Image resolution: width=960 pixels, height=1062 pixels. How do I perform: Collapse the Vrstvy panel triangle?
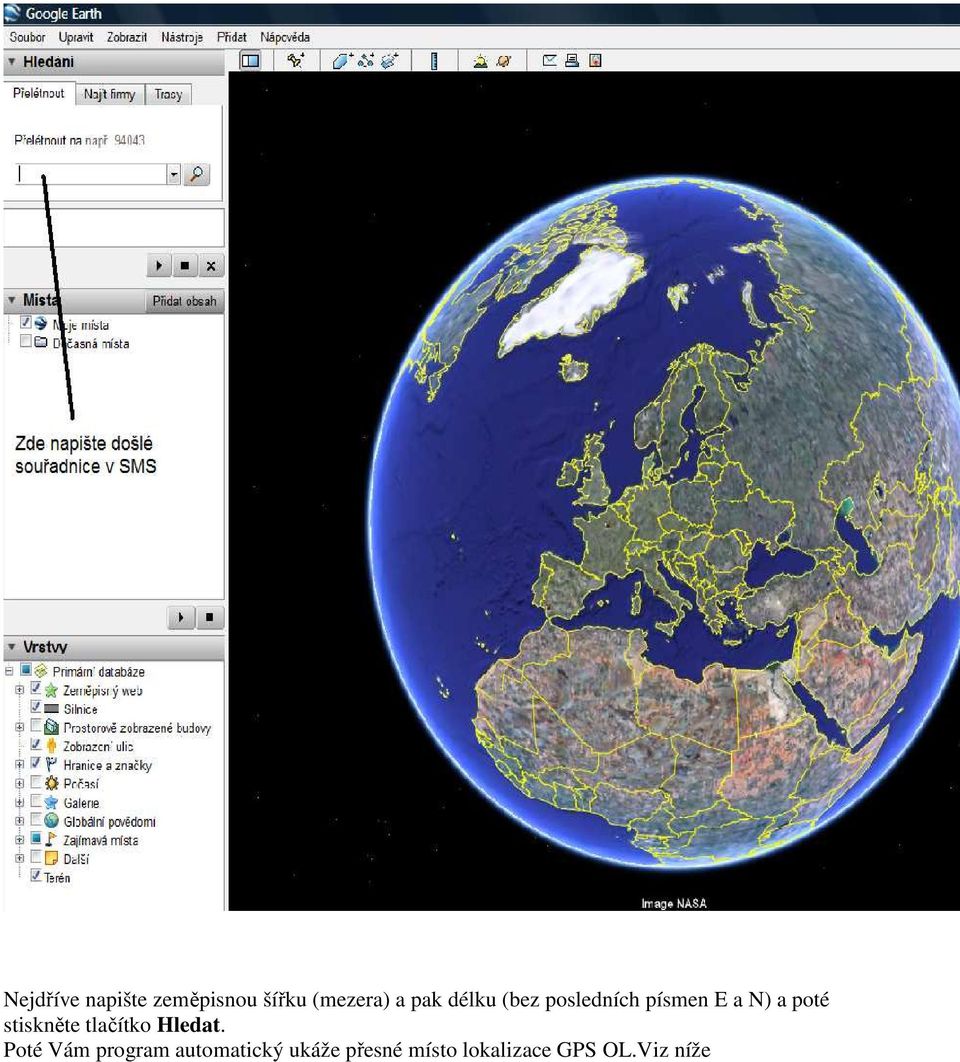tap(12, 647)
